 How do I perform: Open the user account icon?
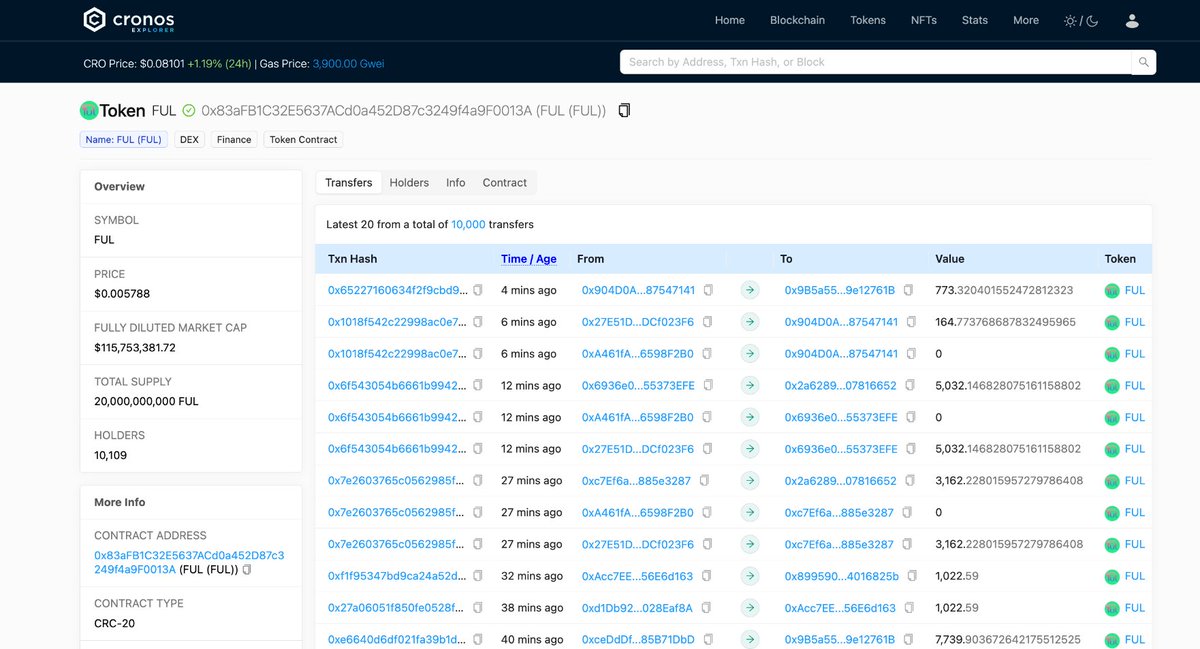(x=1132, y=20)
